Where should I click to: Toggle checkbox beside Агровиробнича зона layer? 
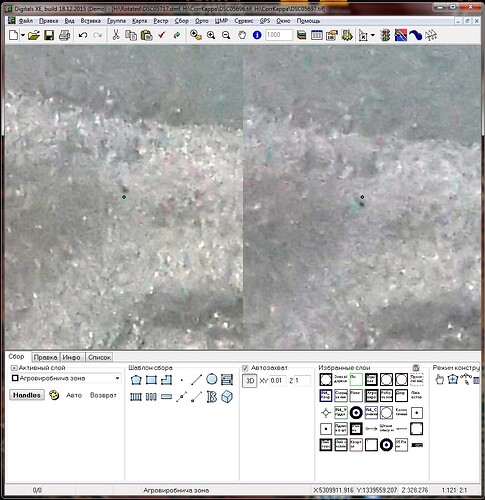15,378
